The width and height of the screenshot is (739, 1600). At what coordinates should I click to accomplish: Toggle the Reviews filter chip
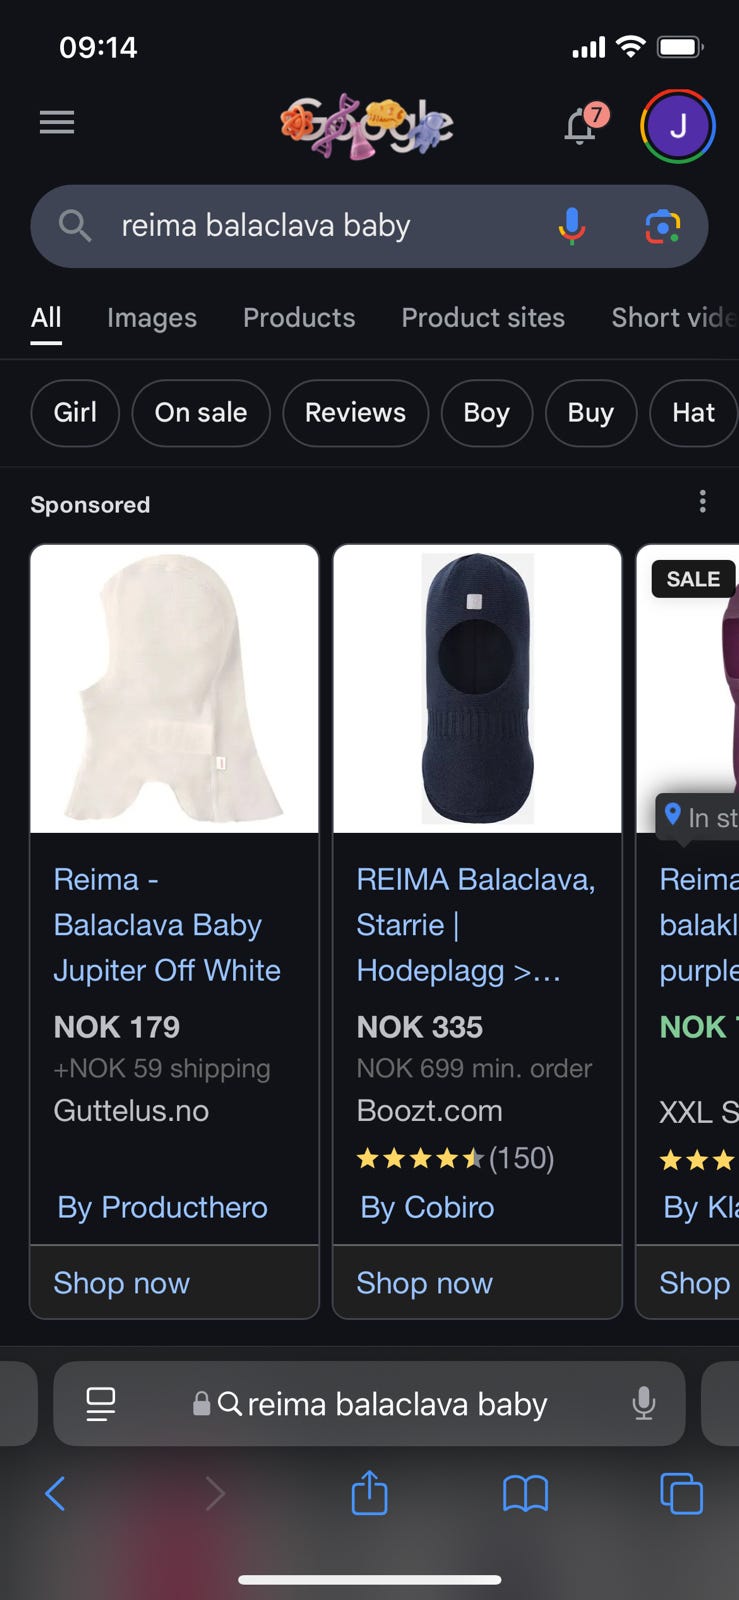click(355, 413)
